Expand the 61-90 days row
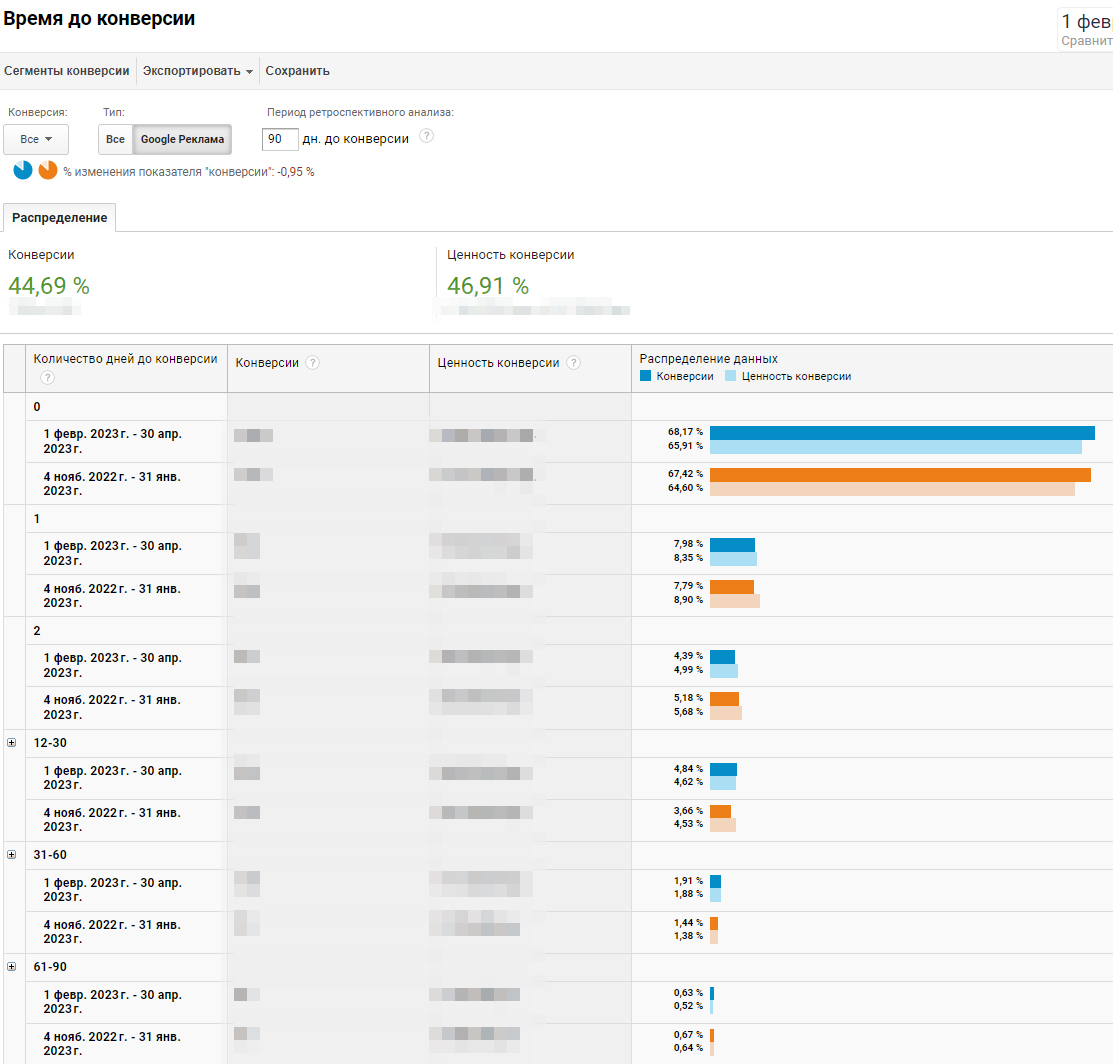The image size is (1113, 1064). point(12,967)
